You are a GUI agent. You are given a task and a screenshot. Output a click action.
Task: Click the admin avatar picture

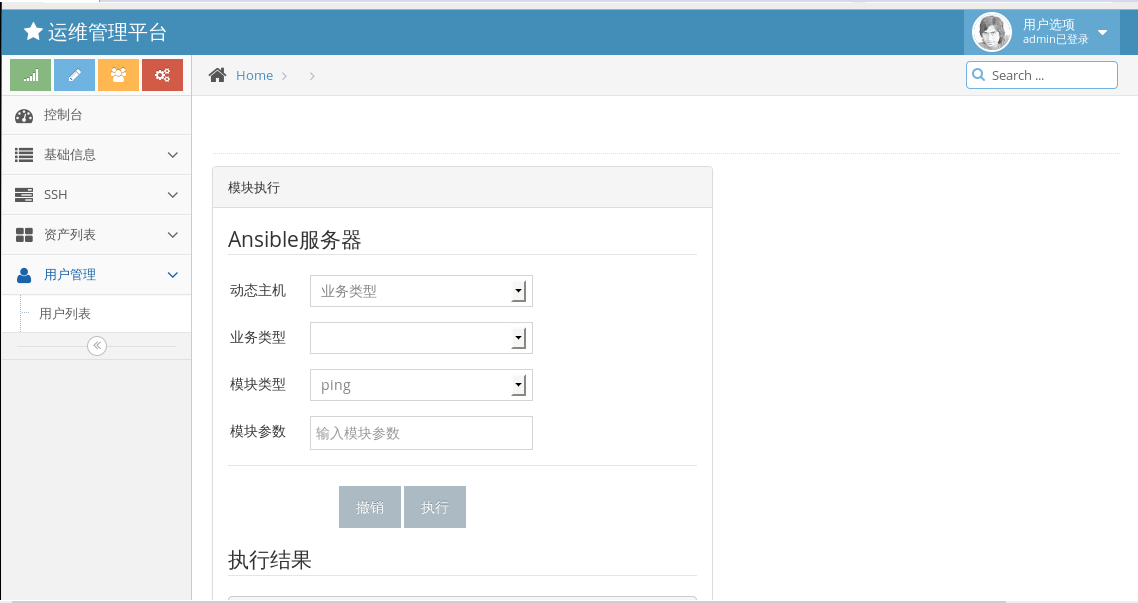[x=991, y=32]
